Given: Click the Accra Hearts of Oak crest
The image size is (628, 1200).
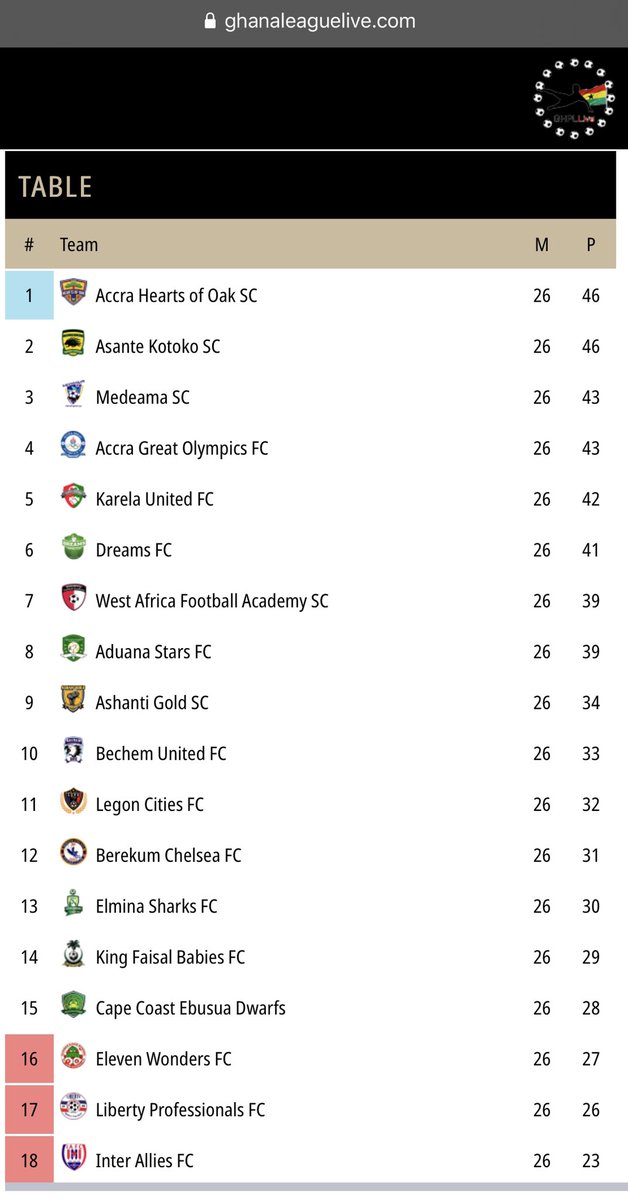Looking at the screenshot, I should [x=73, y=293].
